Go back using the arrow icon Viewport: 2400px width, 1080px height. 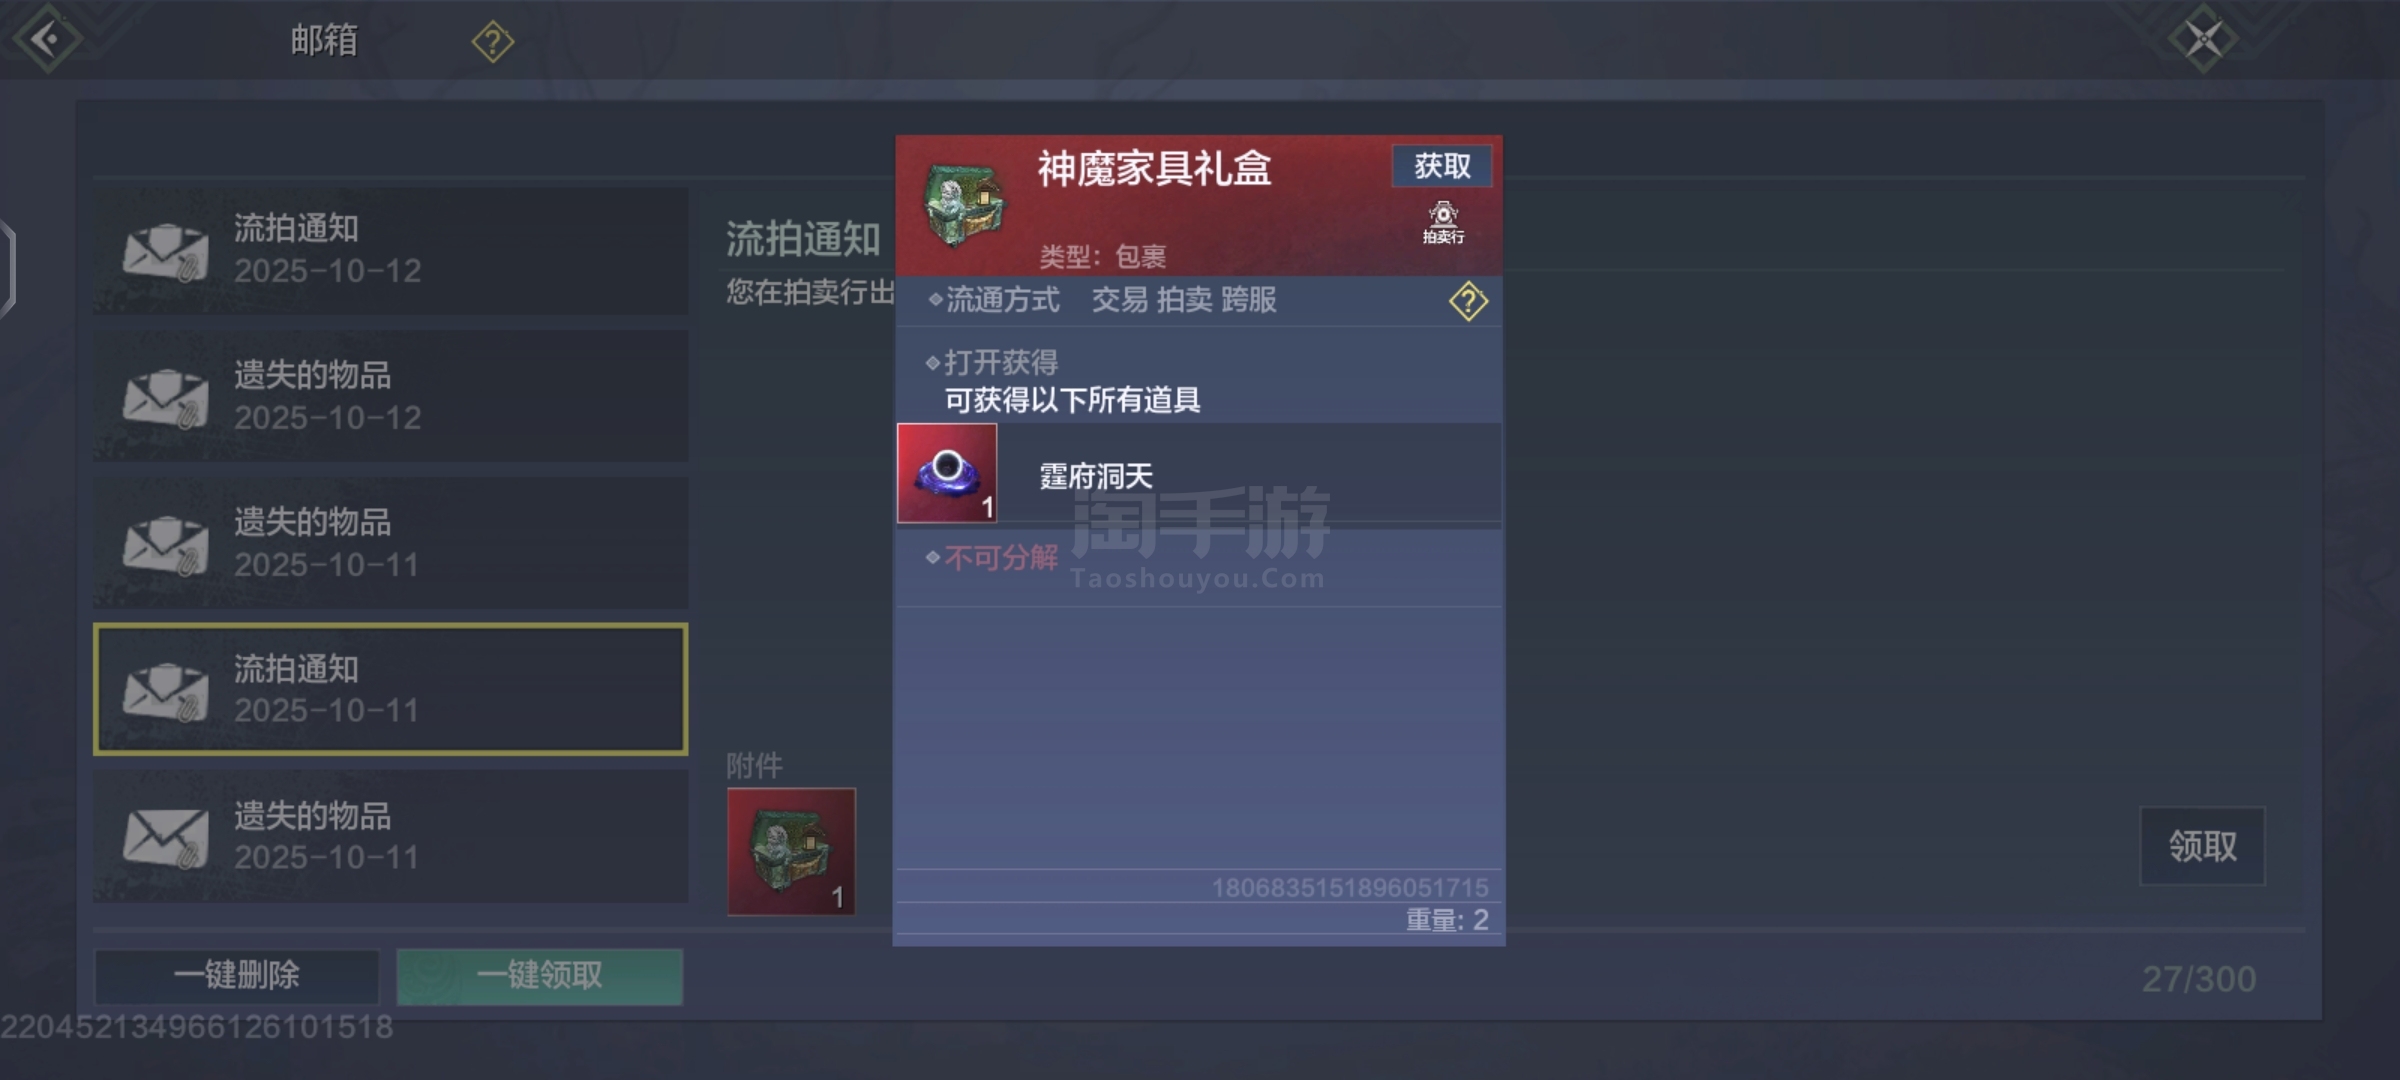point(46,40)
